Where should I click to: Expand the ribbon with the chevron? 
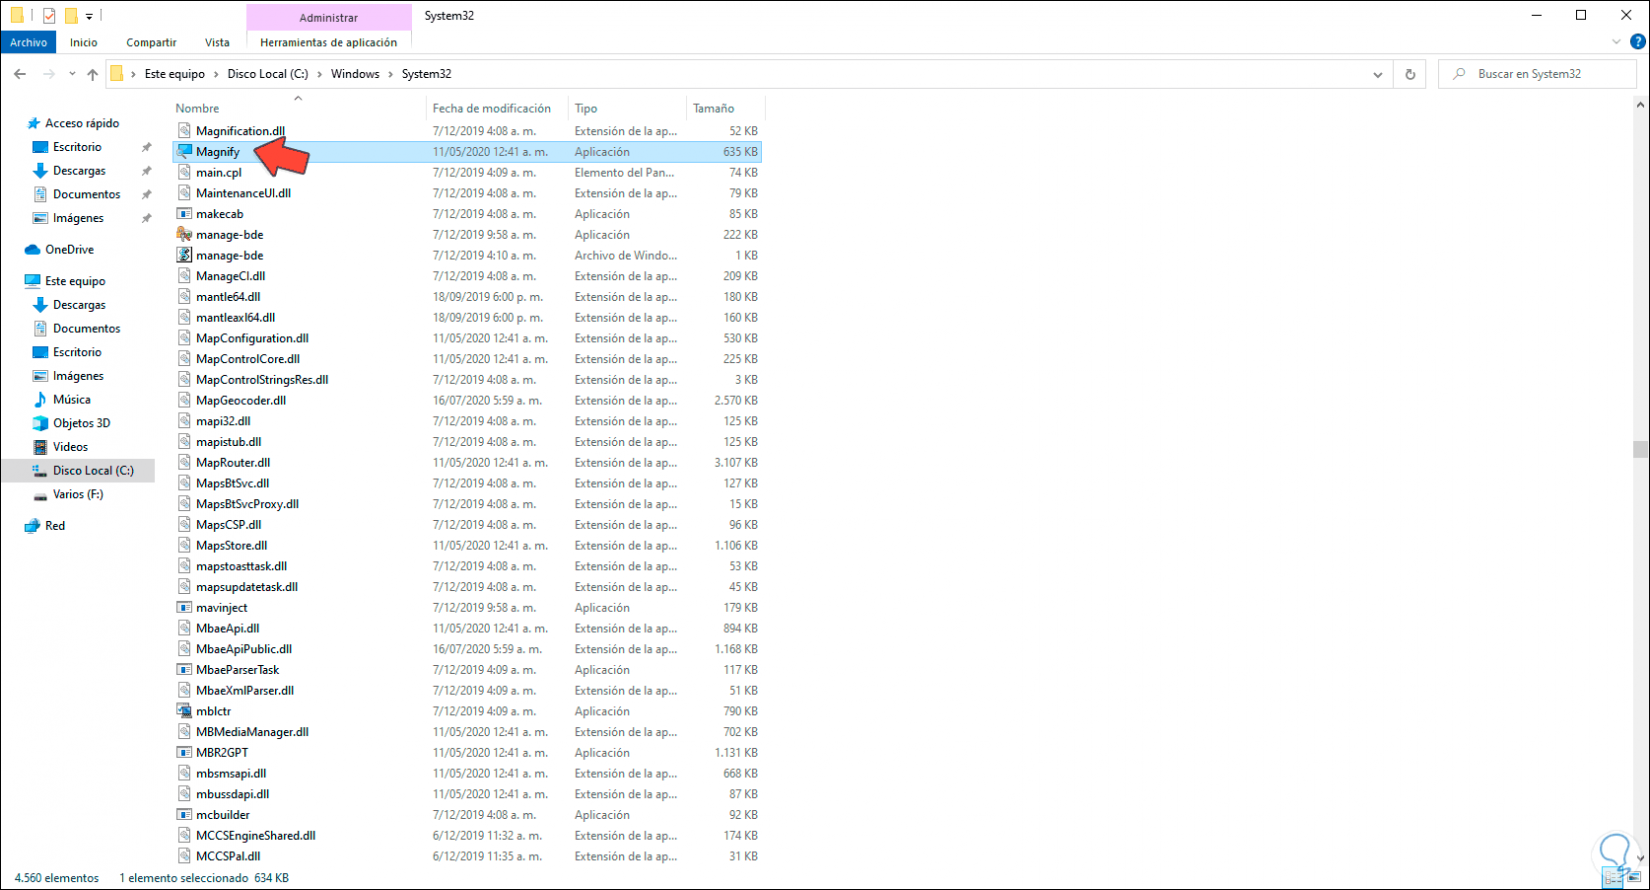pos(1616,42)
